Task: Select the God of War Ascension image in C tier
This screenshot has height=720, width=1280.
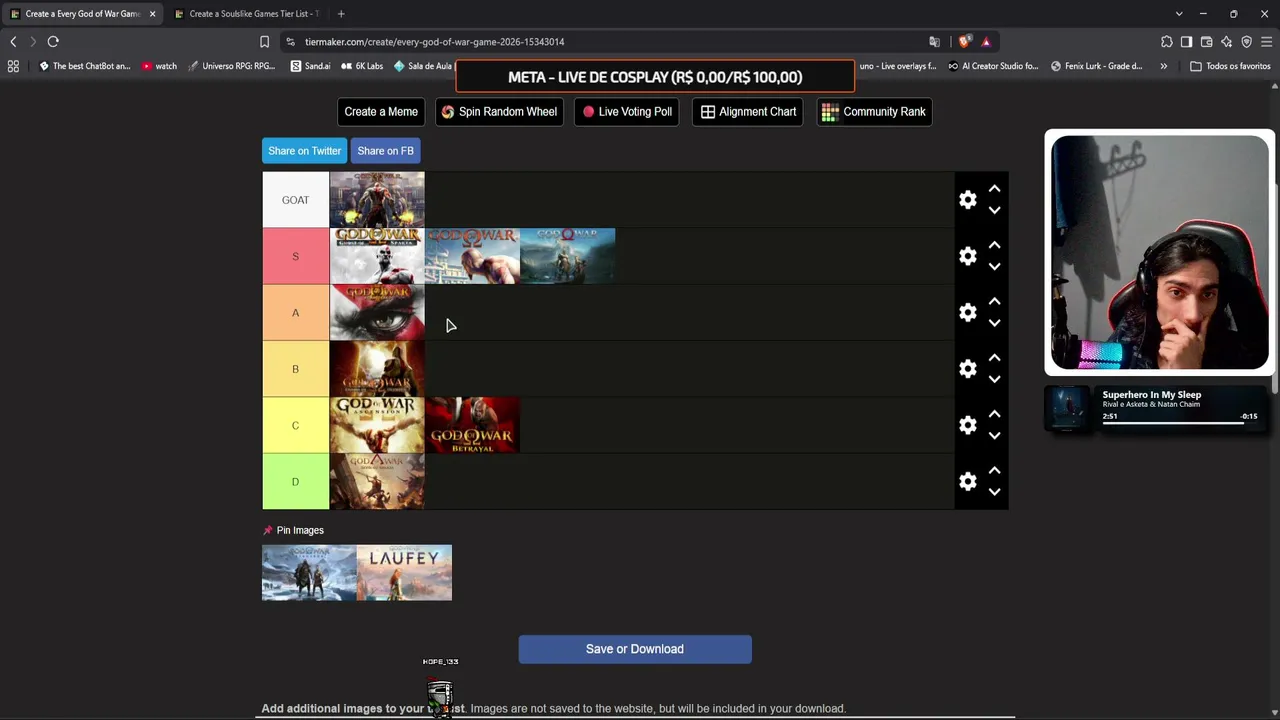Action: [377, 425]
